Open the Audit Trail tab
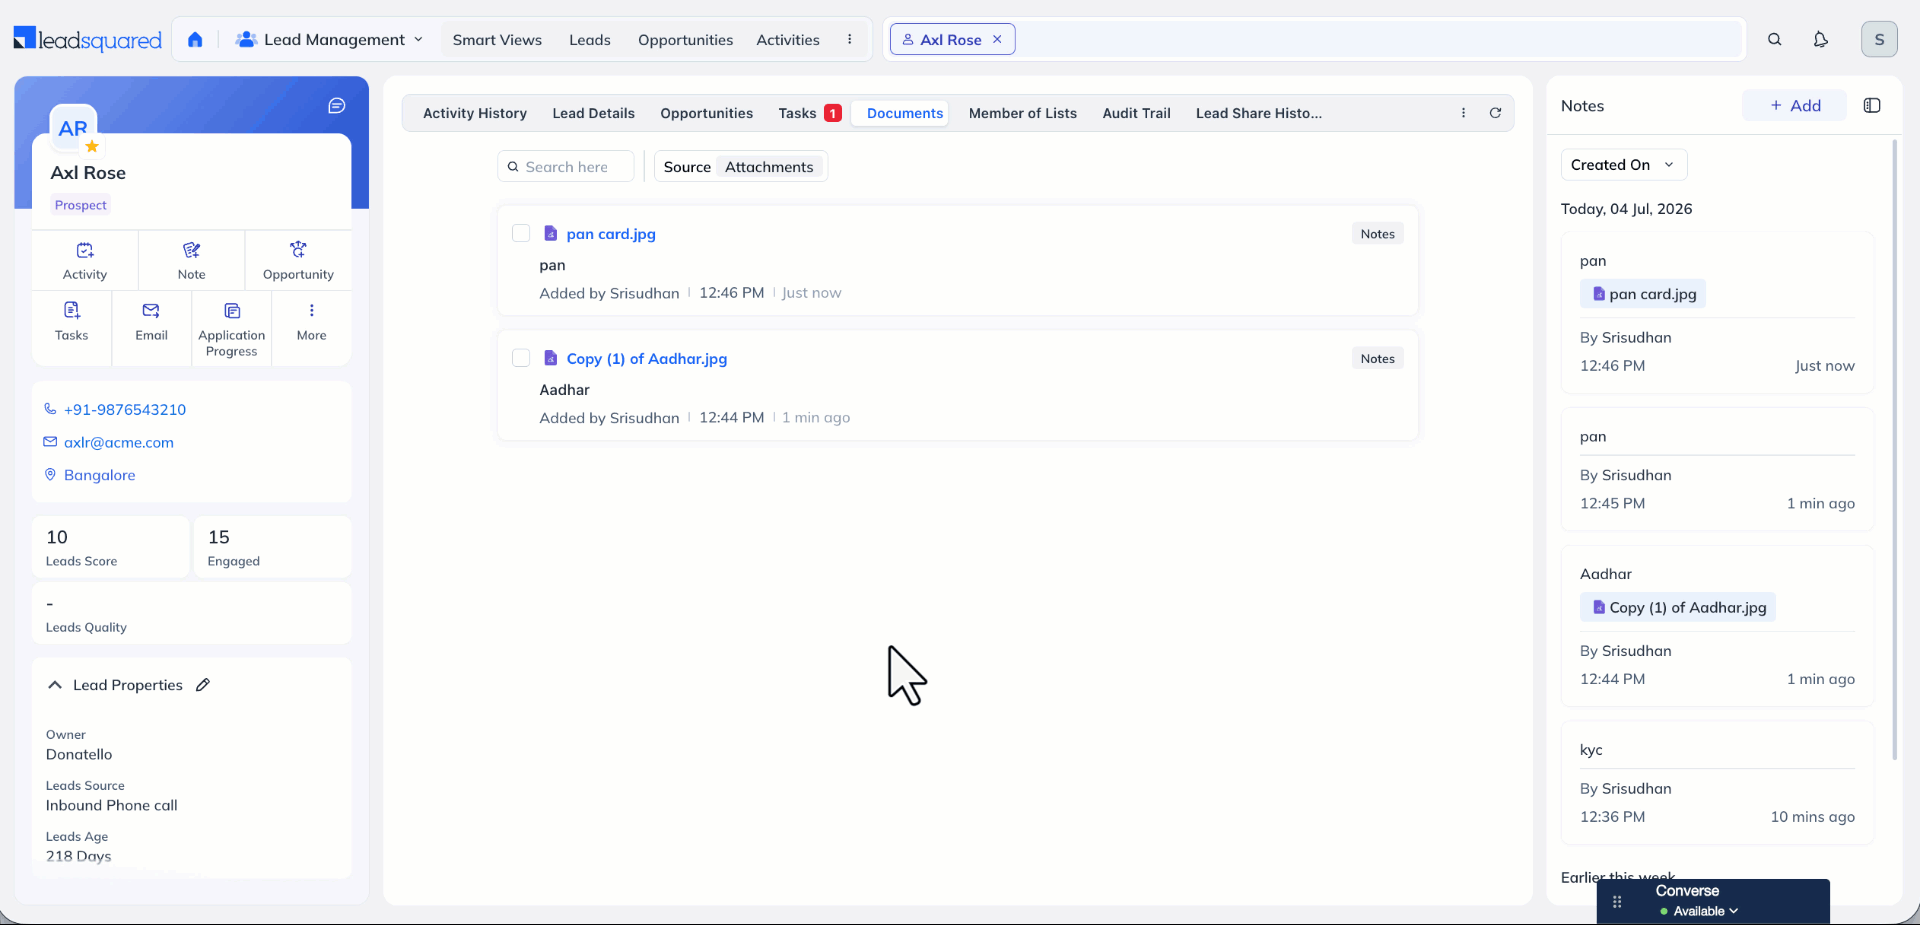This screenshot has width=1920, height=925. [1136, 113]
